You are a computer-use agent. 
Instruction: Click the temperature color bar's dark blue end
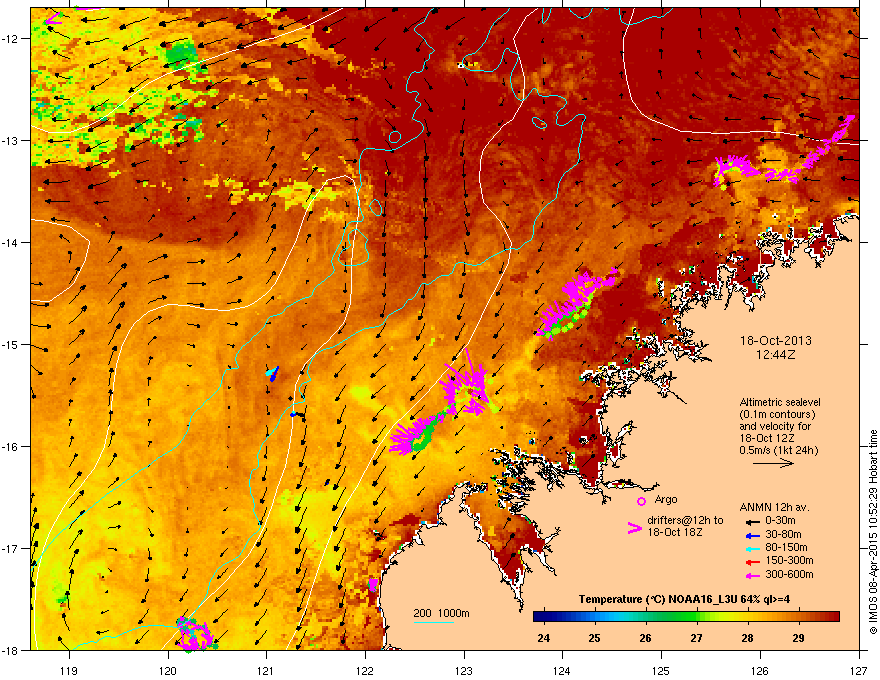(x=539, y=617)
